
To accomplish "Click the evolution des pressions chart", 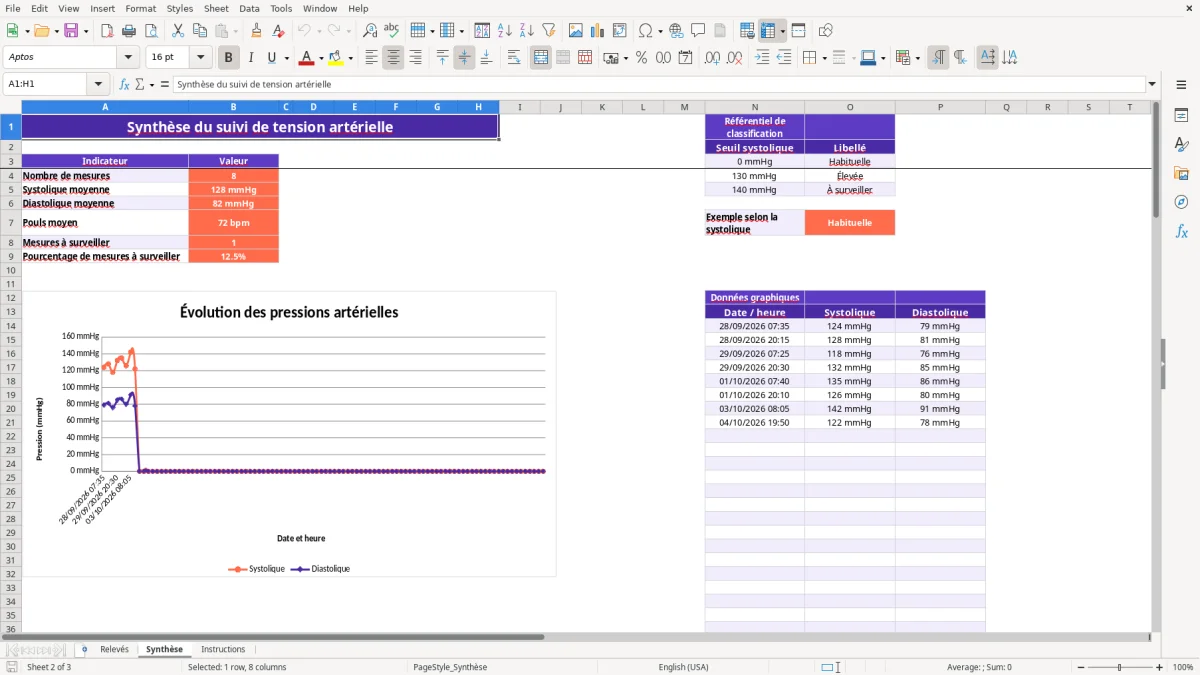I will 289,434.
